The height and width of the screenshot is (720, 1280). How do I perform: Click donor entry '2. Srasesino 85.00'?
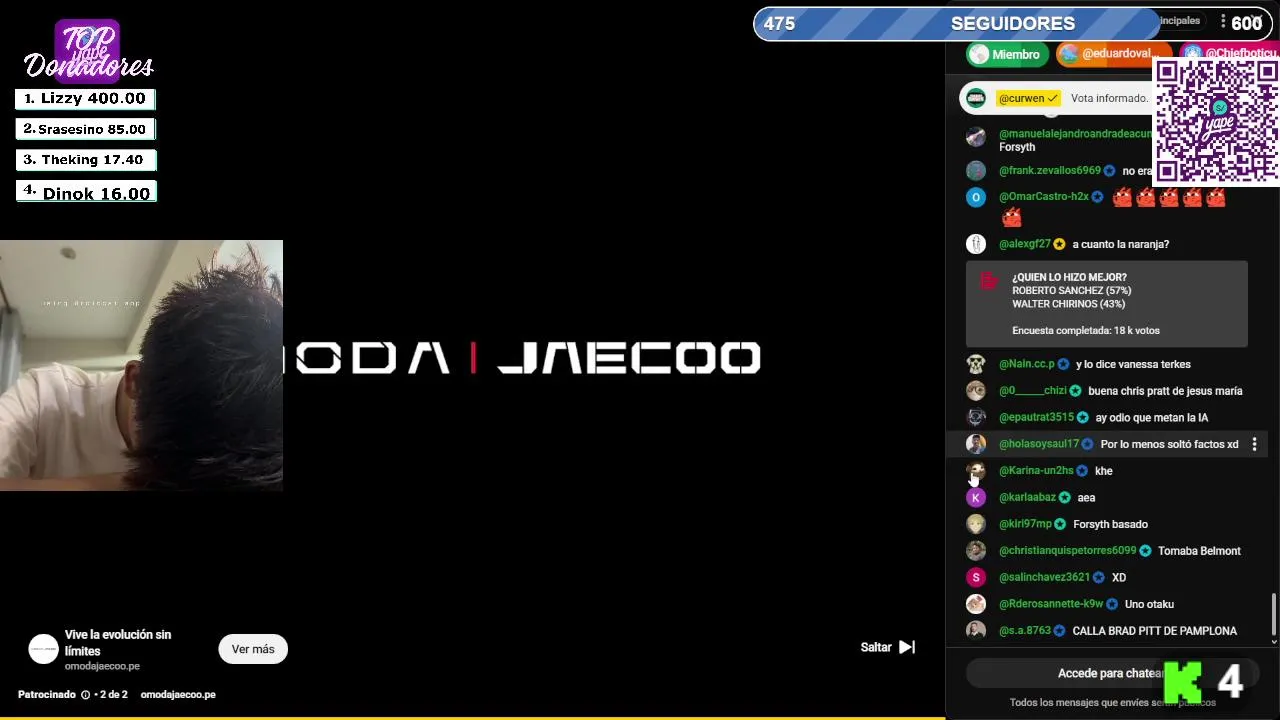(85, 129)
